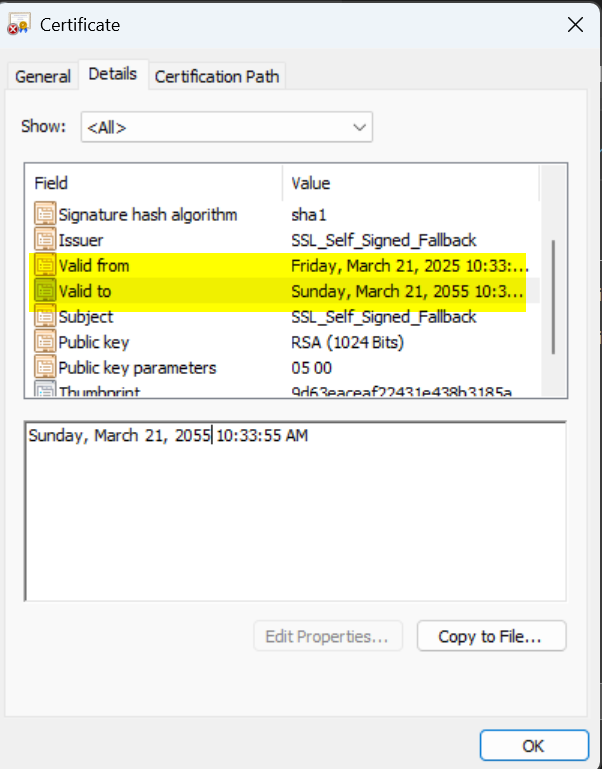The height and width of the screenshot is (769, 602).
Task: Click the Valid from field icon
Action: [45, 265]
